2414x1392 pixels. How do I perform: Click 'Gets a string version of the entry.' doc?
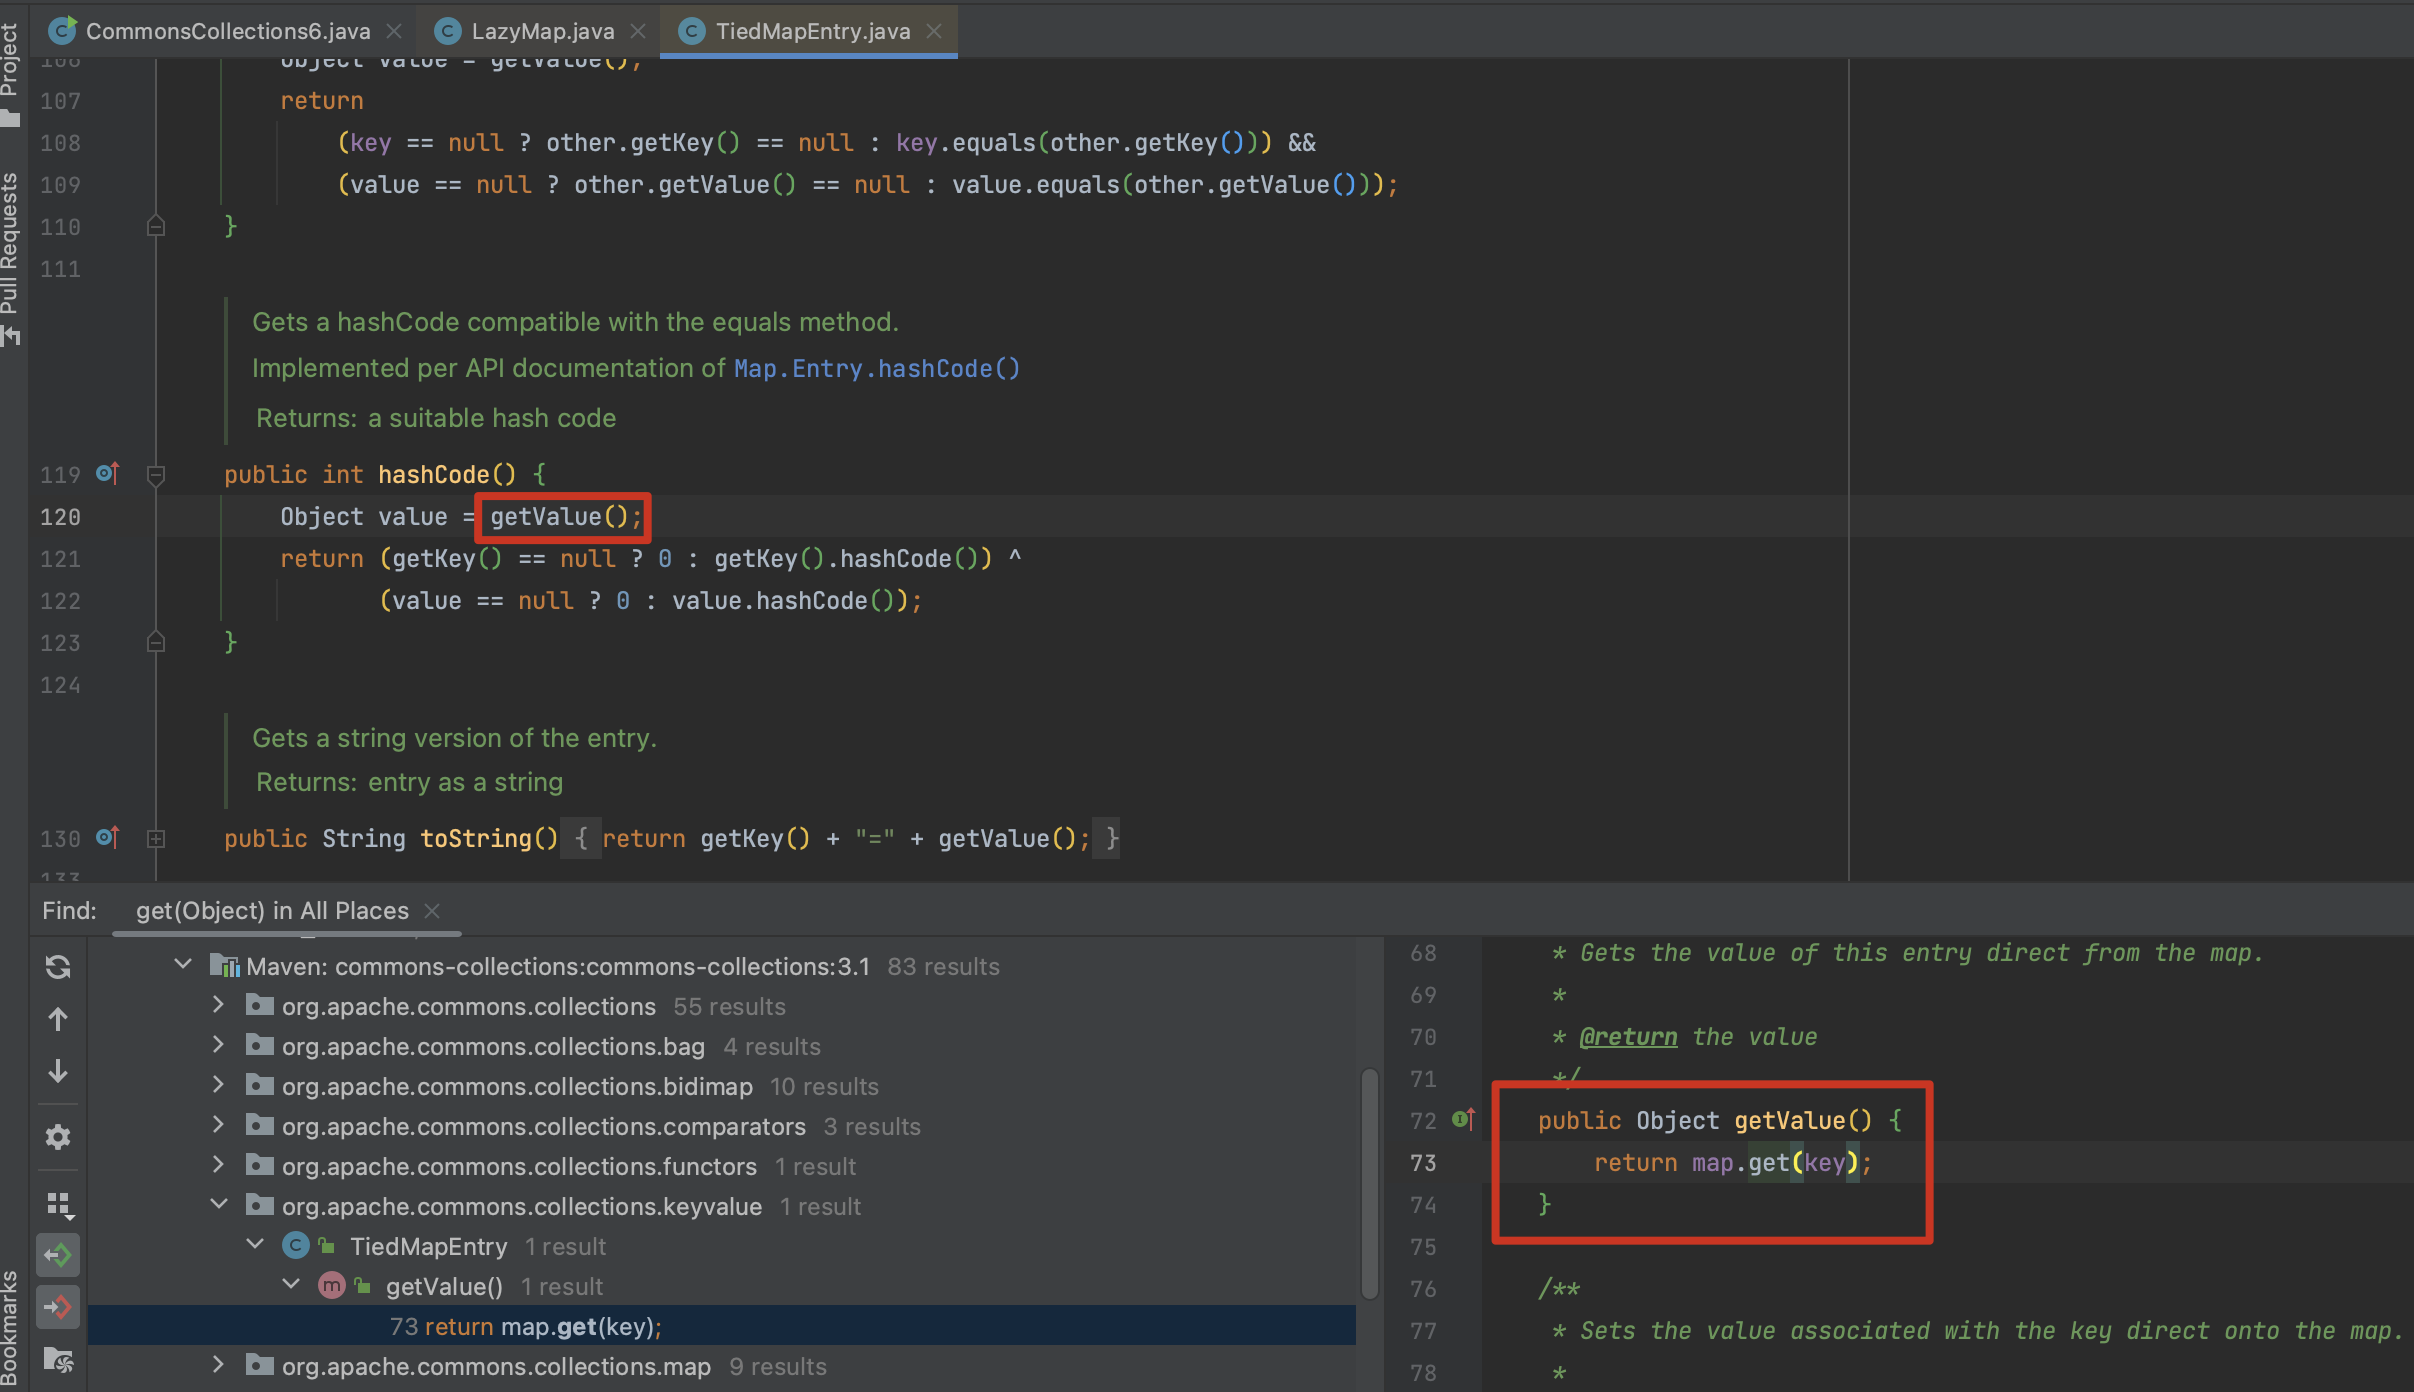(455, 738)
